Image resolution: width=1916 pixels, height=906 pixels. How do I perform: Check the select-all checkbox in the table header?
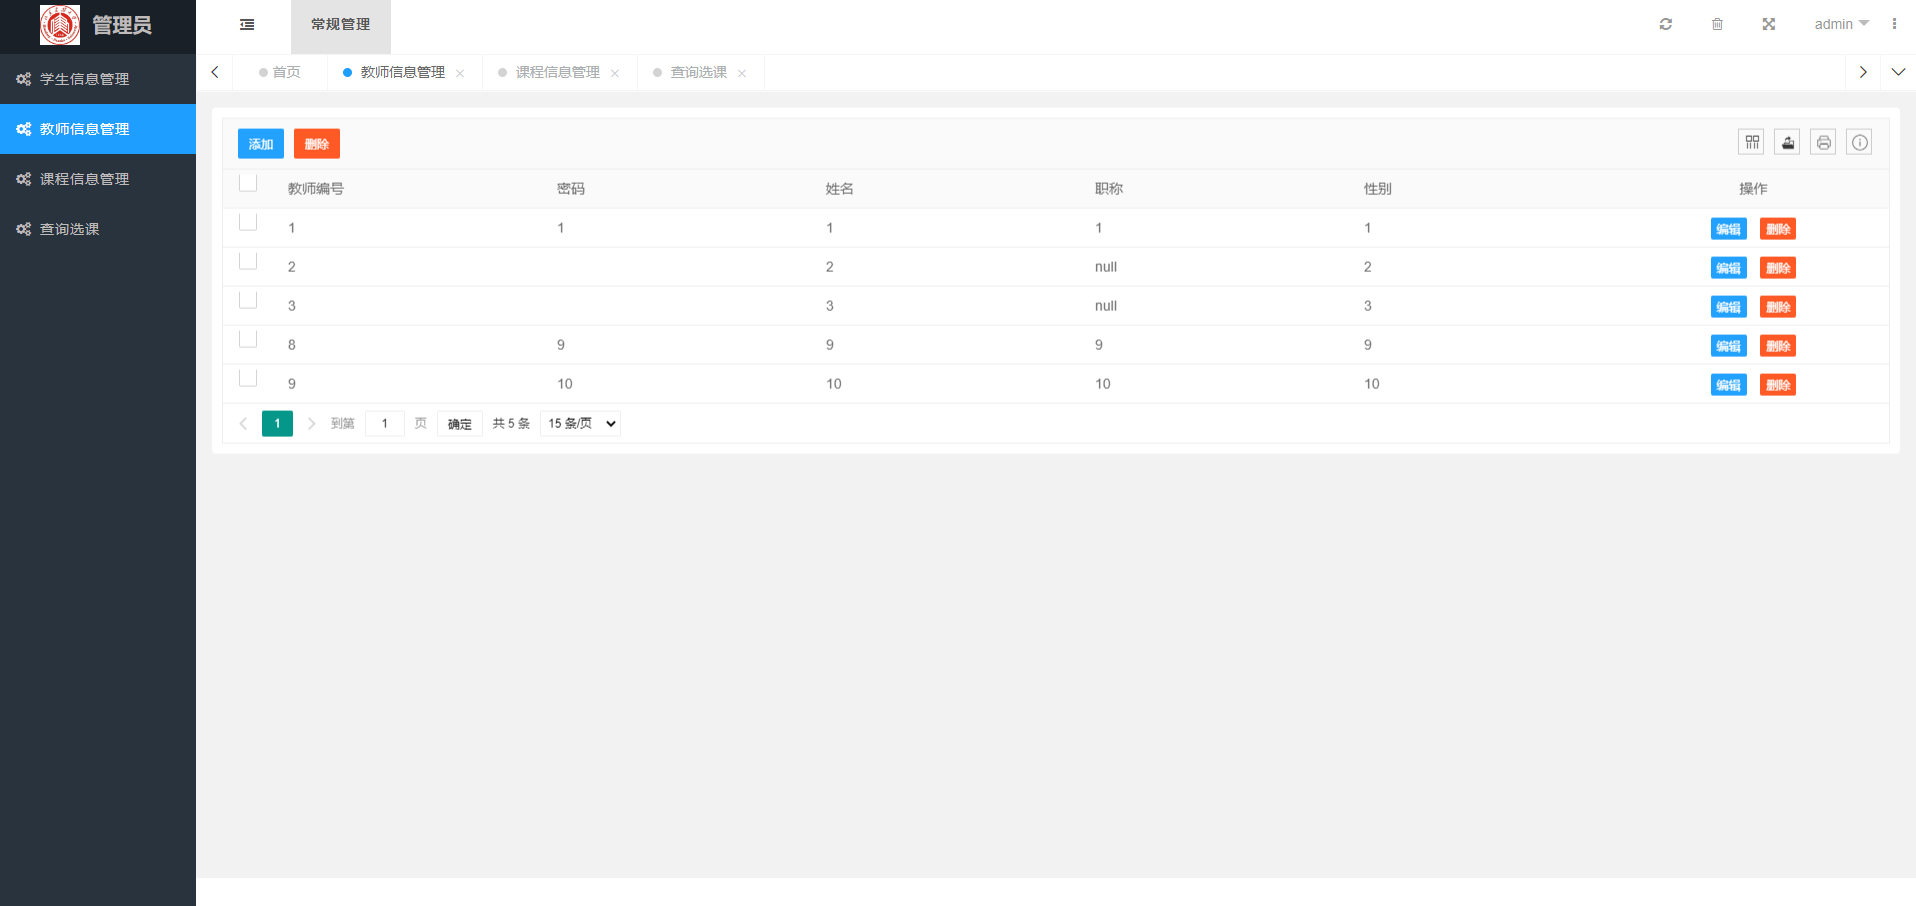coord(248,183)
